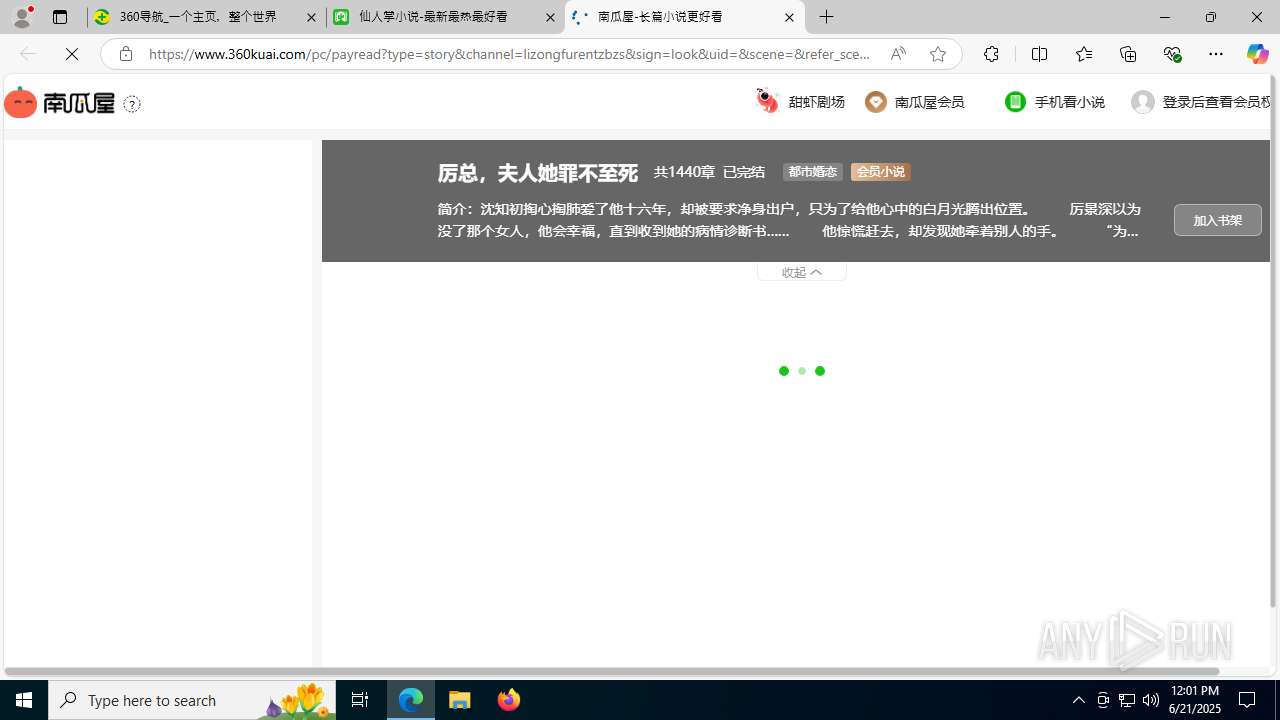Screen dimensions: 1280x720
Task: Click the 南瓜屋 logo
Action: click(60, 103)
